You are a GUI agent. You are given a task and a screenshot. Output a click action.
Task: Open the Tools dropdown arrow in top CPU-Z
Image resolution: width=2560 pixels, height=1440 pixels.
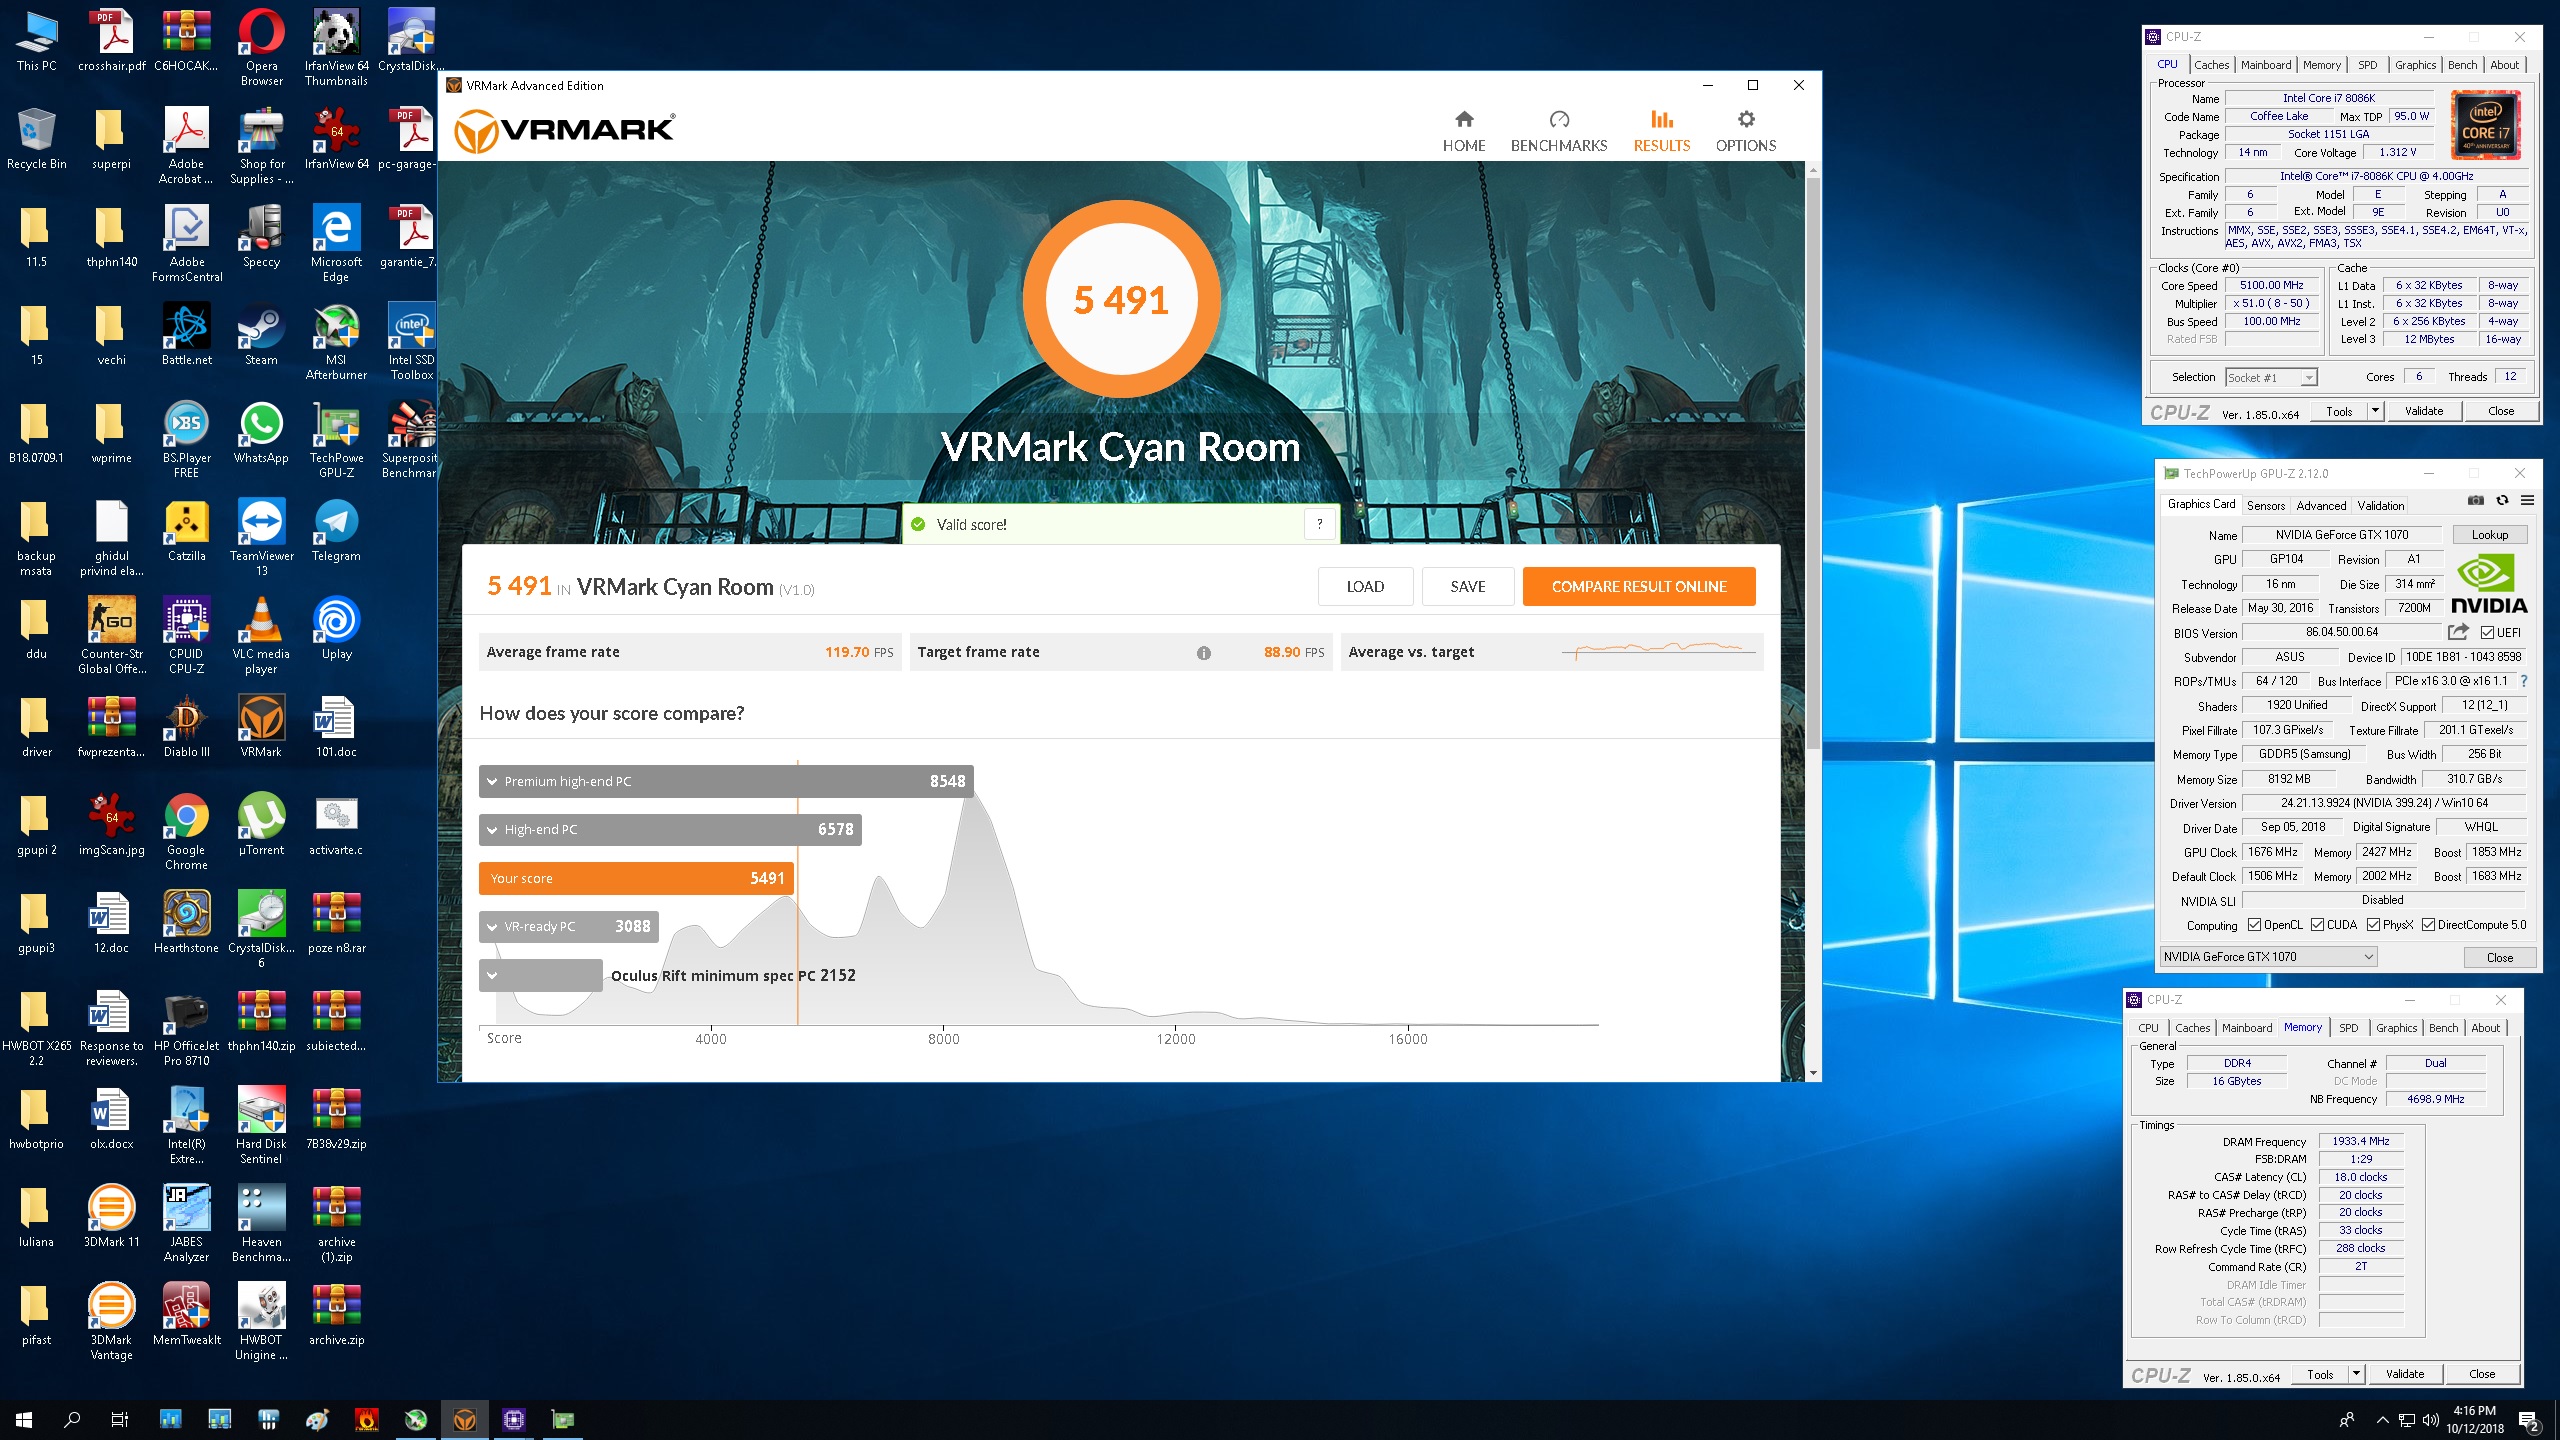pyautogui.click(x=2376, y=411)
